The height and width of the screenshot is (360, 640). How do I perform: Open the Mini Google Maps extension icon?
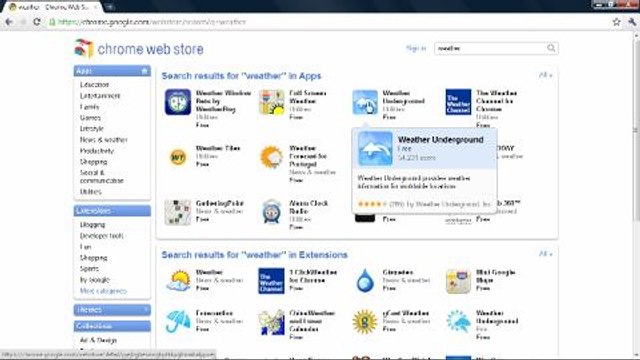[458, 281]
